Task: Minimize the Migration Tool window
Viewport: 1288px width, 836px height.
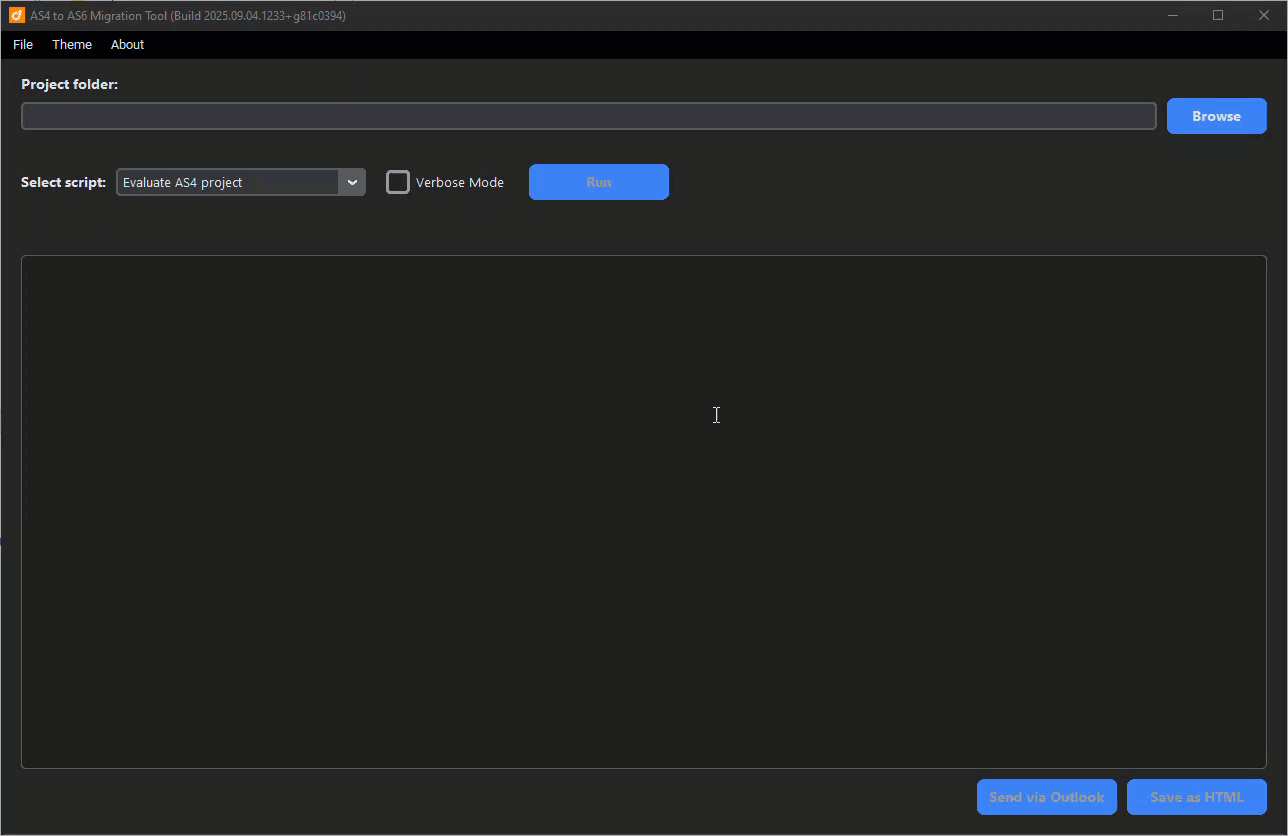Action: coord(1173,15)
